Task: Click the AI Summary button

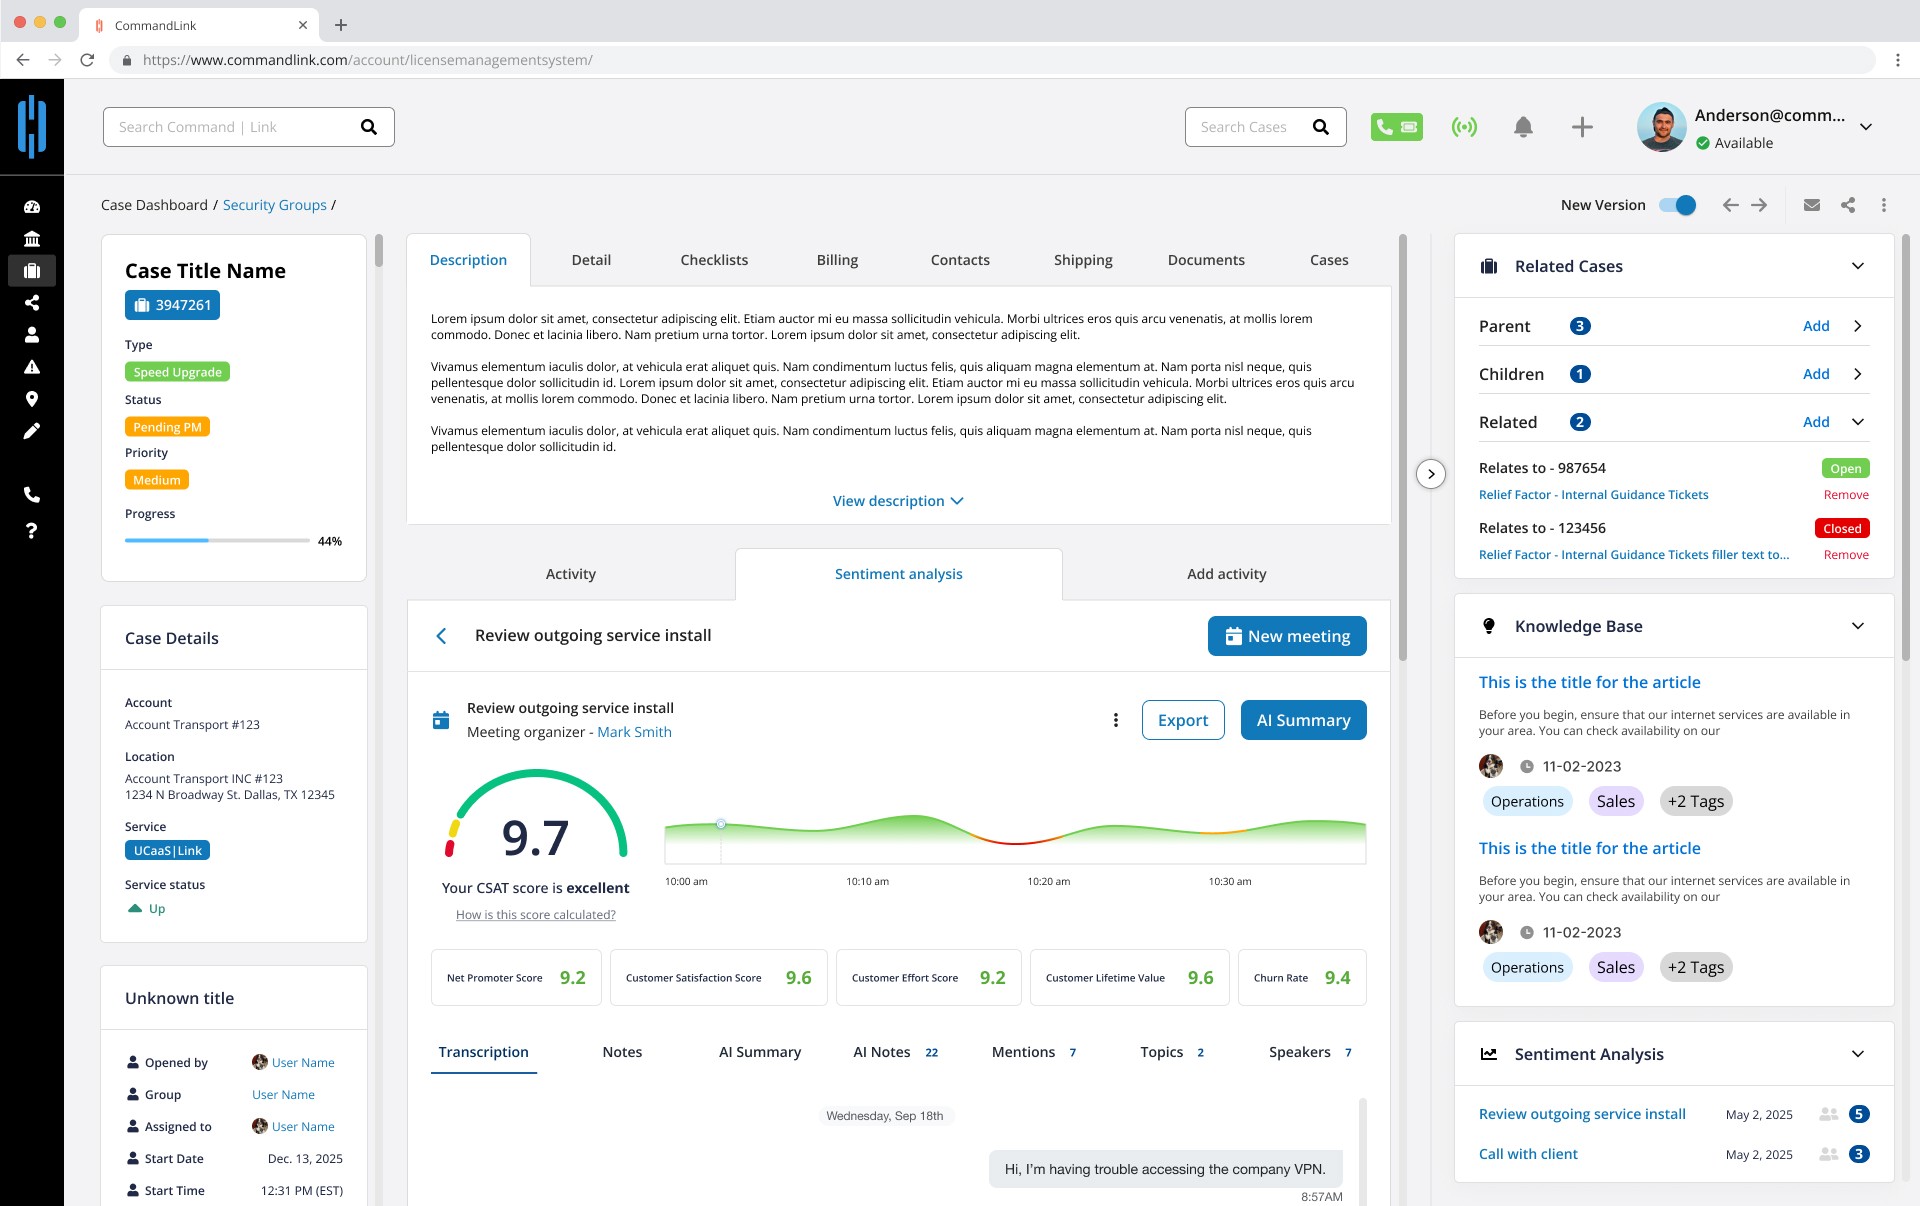Action: pyautogui.click(x=1303, y=720)
